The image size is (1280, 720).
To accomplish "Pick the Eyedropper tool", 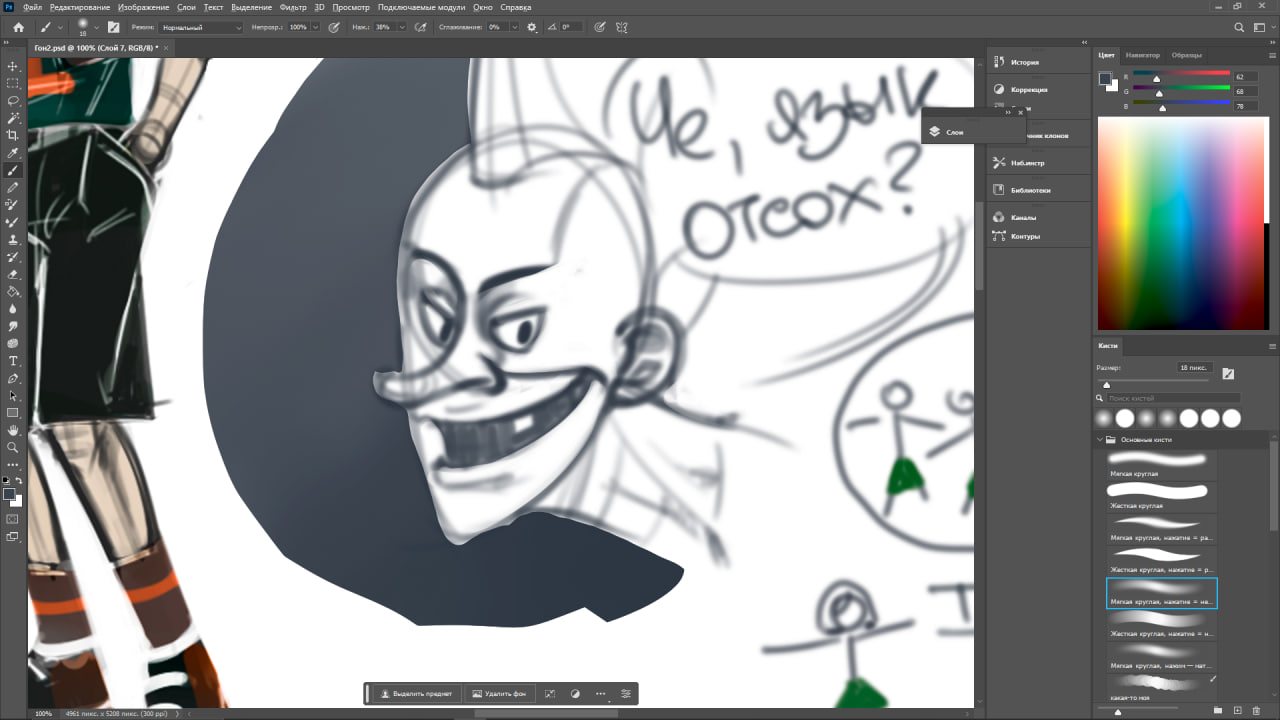I will [13, 153].
